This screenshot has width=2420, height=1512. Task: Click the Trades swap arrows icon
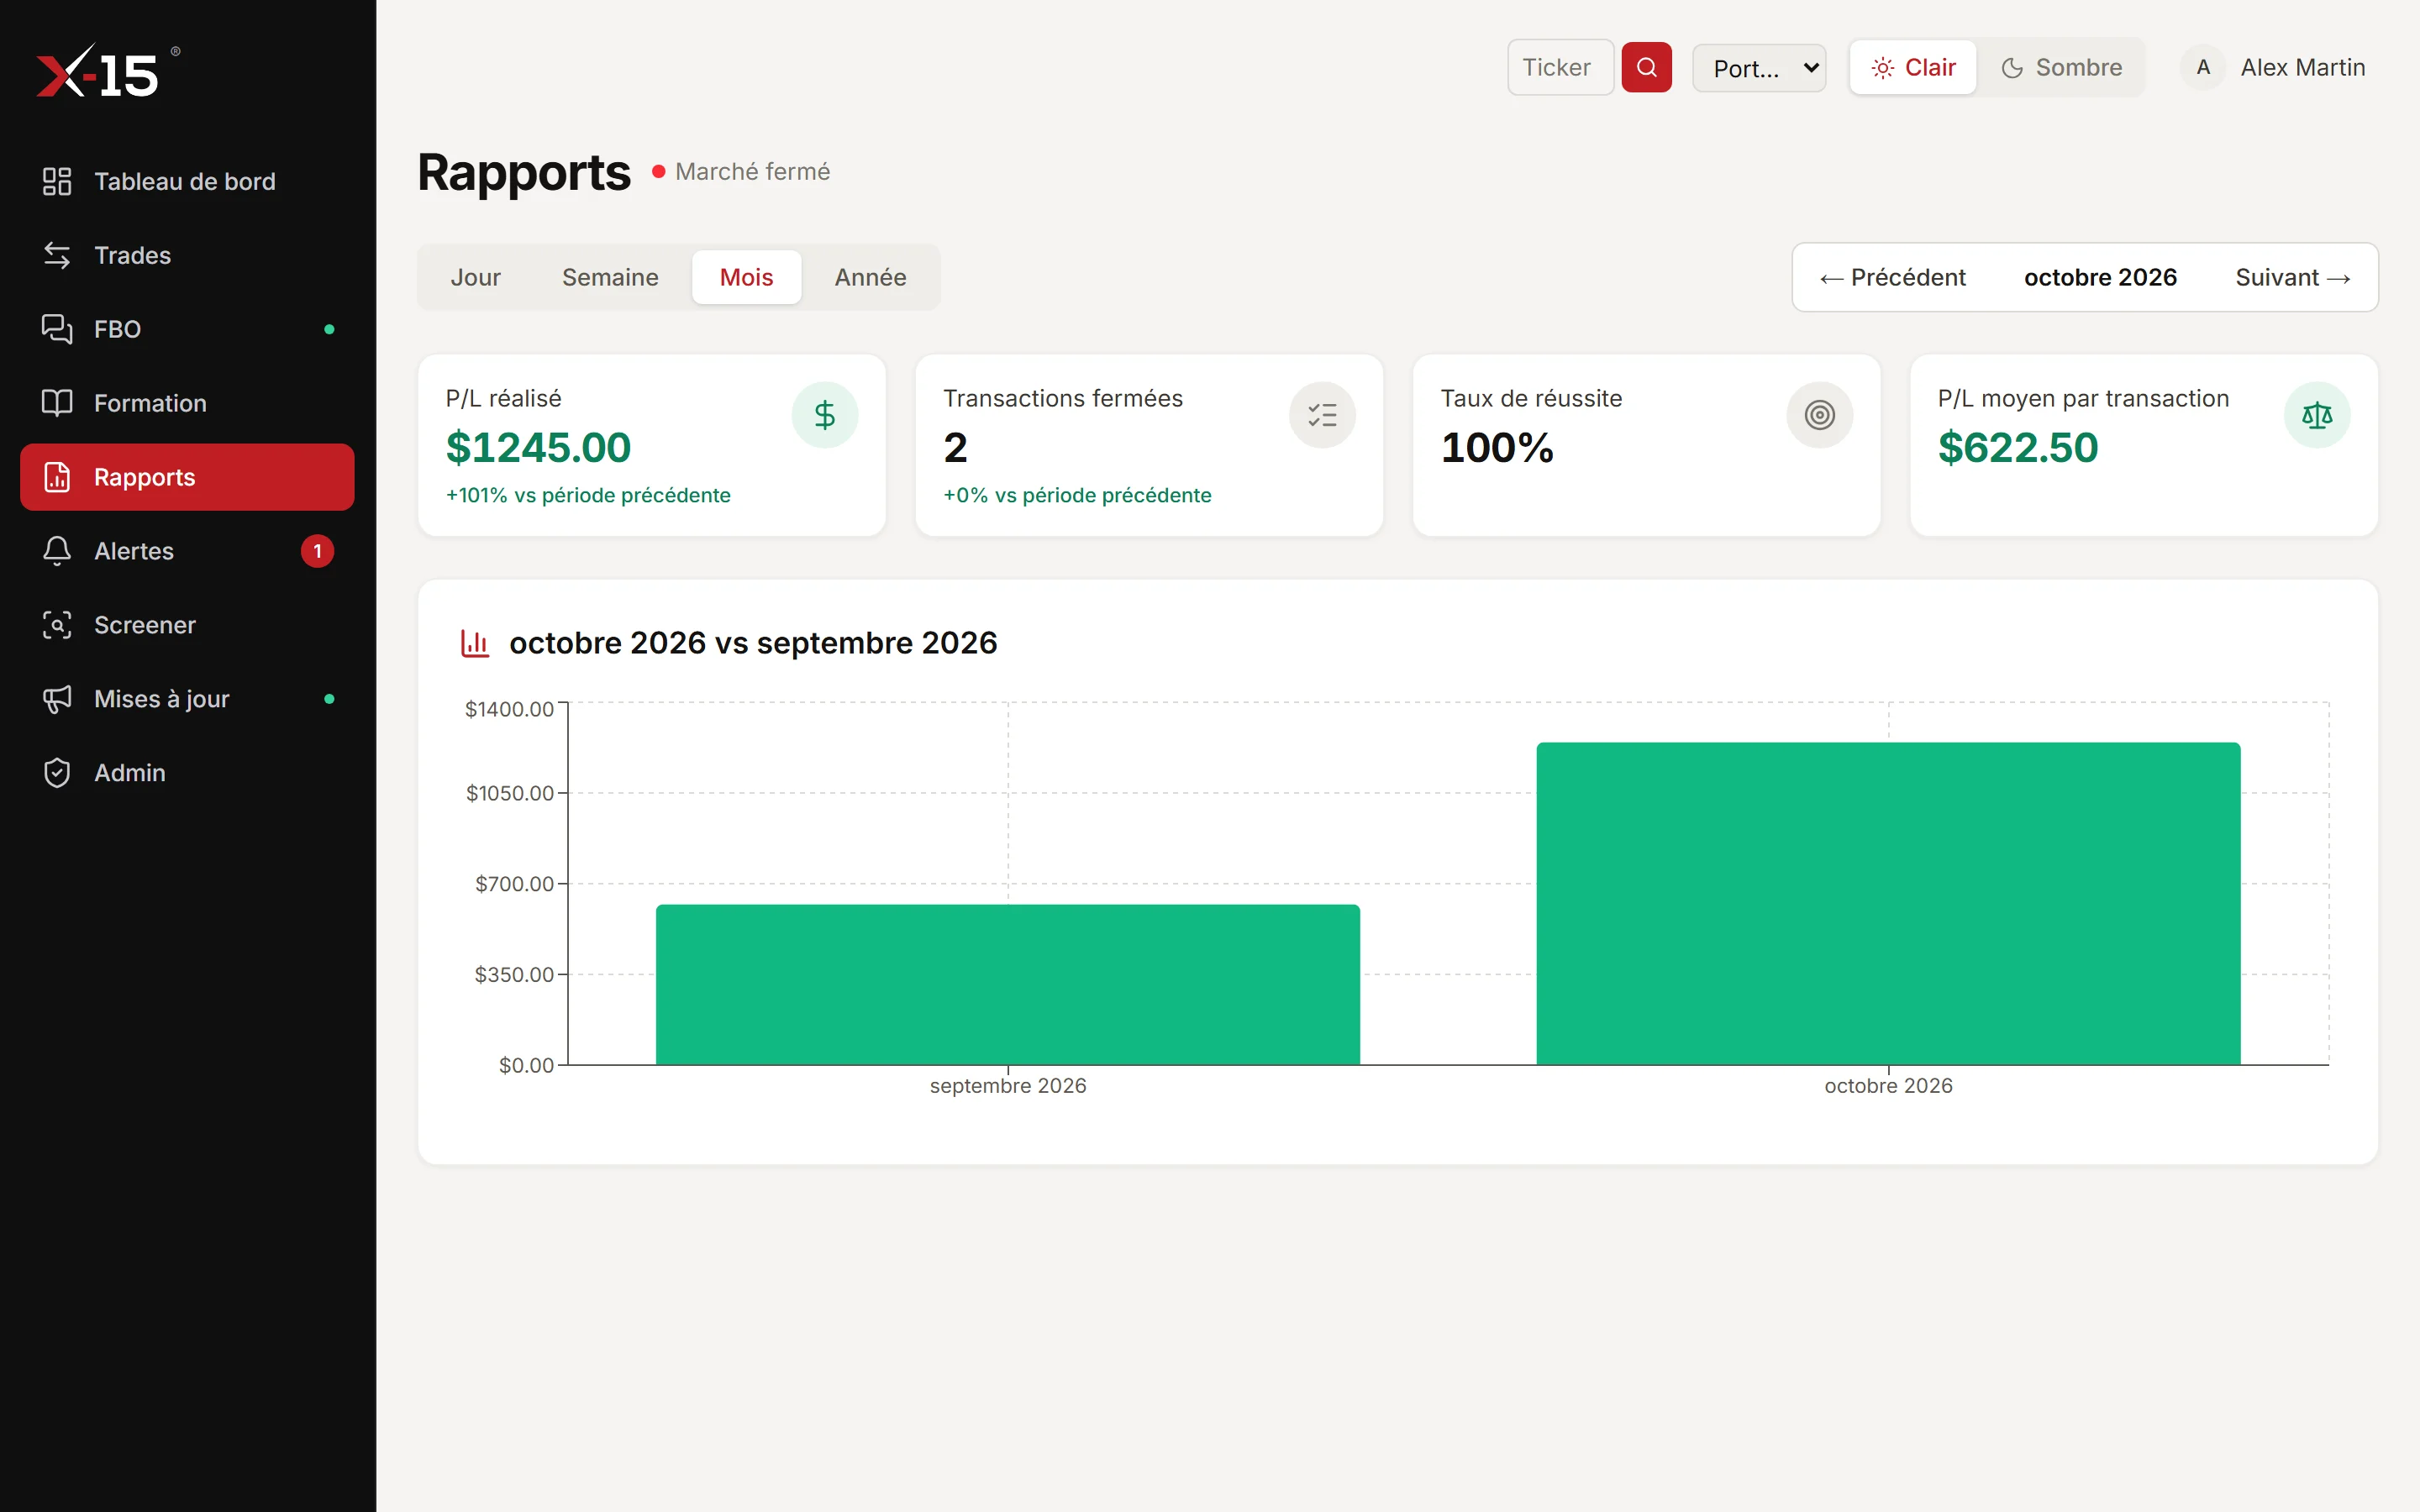pyautogui.click(x=57, y=255)
